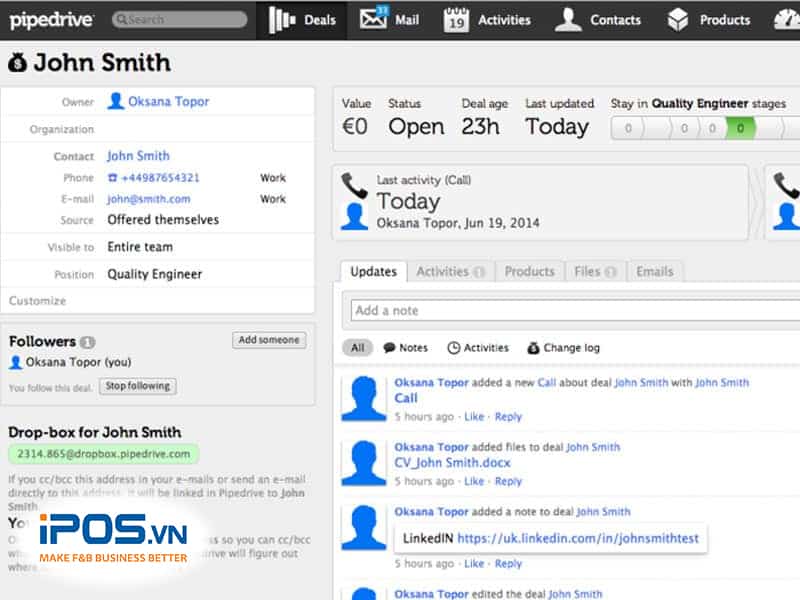
Task: Select the green highlighted pipeline stage
Action: [x=740, y=128]
